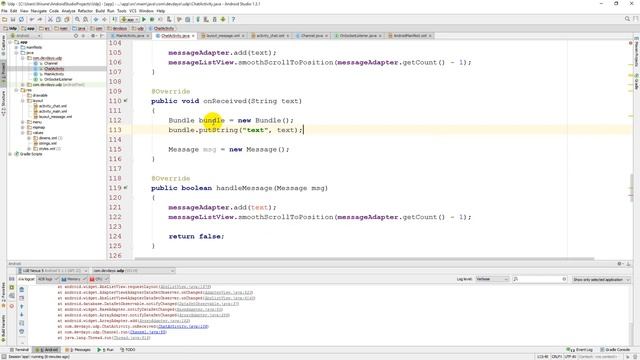This screenshot has height=360, width=640.
Task: Expand the menu folder node
Action: pyautogui.click(x=23, y=122)
